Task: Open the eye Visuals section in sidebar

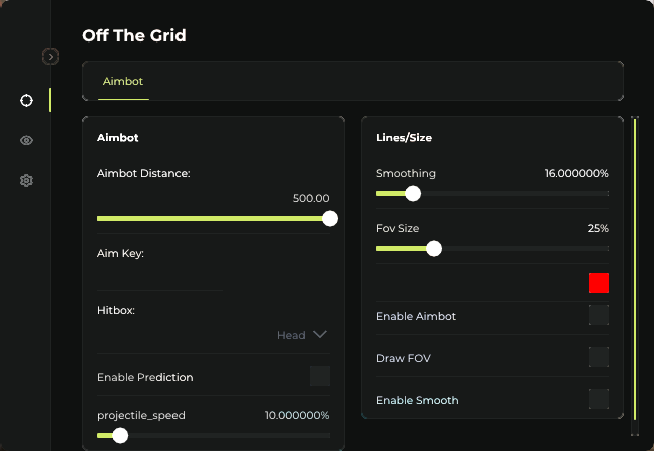Action: tap(26, 140)
